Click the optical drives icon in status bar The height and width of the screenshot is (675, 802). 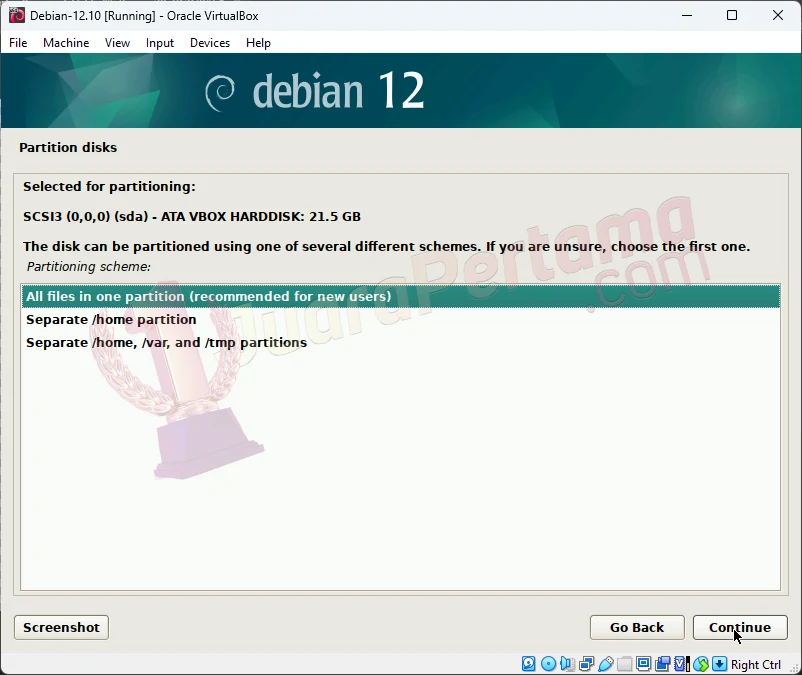[x=548, y=664]
